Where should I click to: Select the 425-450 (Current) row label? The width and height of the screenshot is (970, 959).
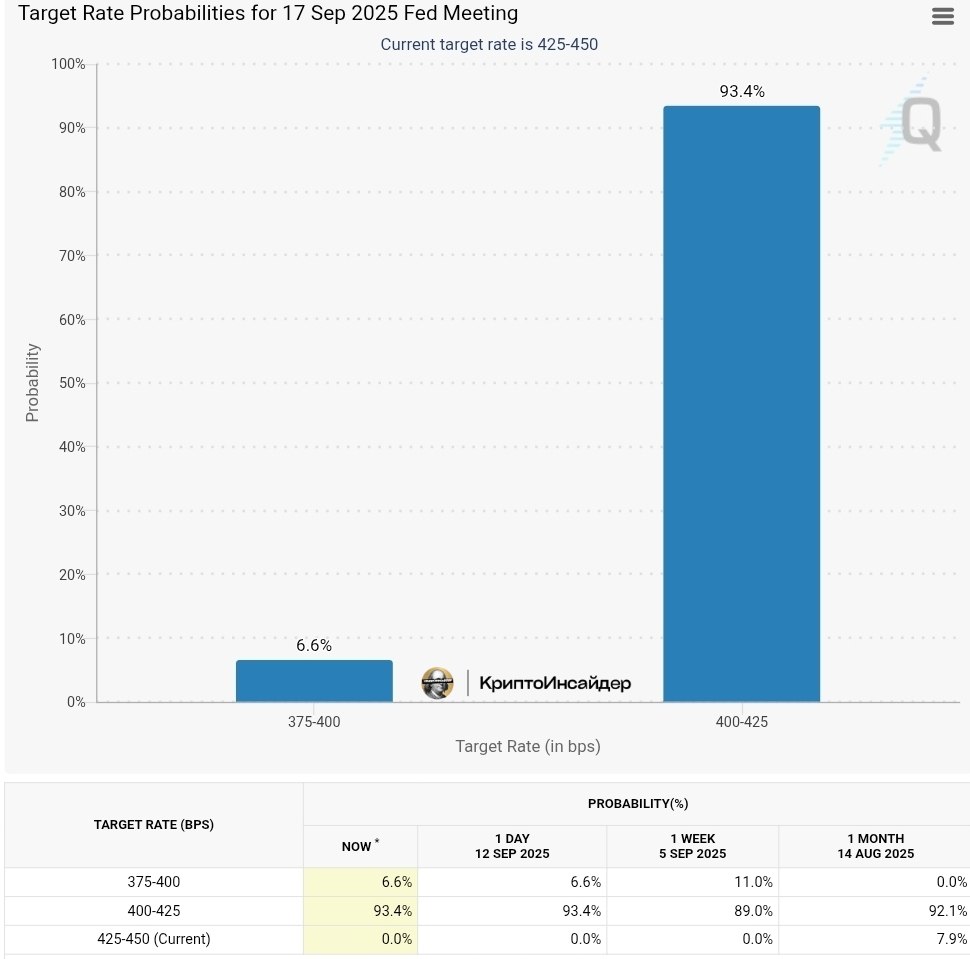154,939
